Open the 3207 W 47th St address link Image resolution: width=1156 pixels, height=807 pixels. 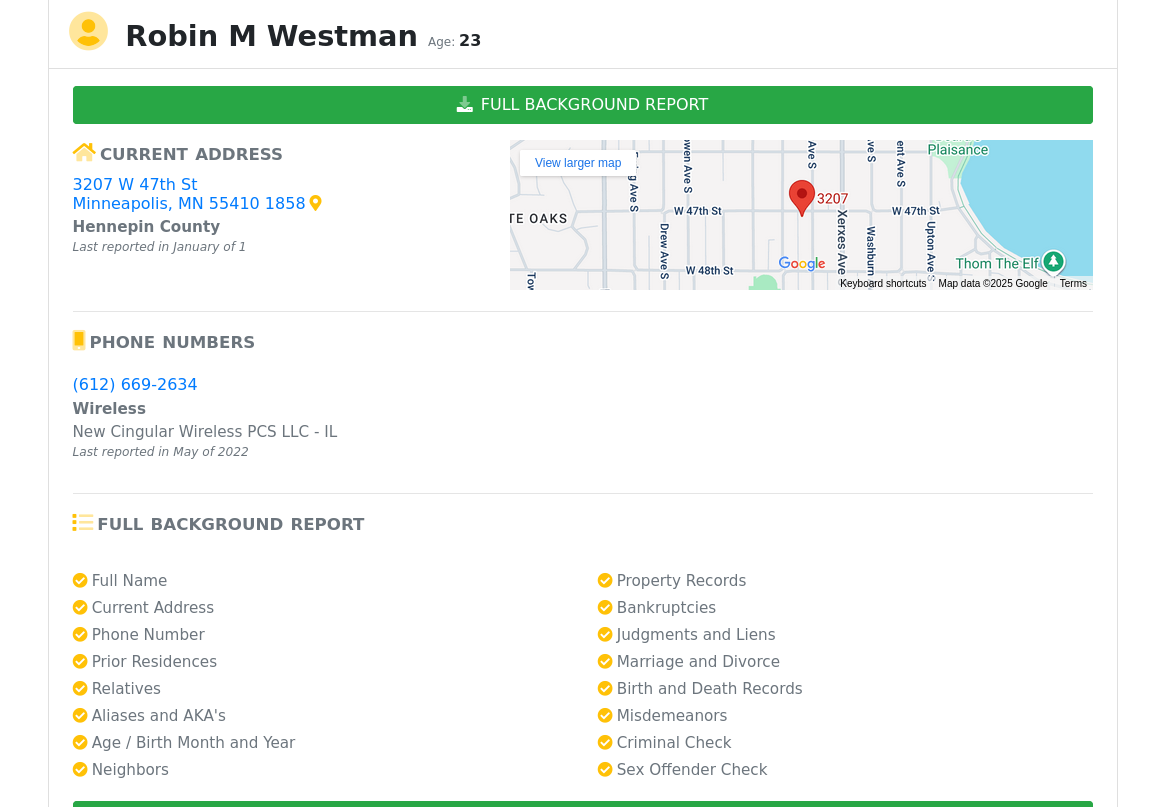[135, 184]
